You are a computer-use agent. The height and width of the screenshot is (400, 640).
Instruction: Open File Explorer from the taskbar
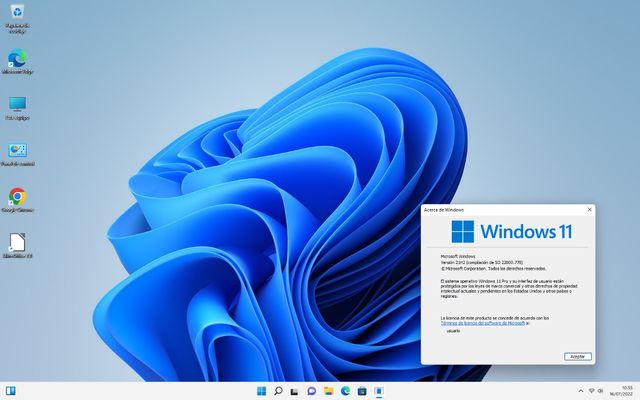coord(329,389)
